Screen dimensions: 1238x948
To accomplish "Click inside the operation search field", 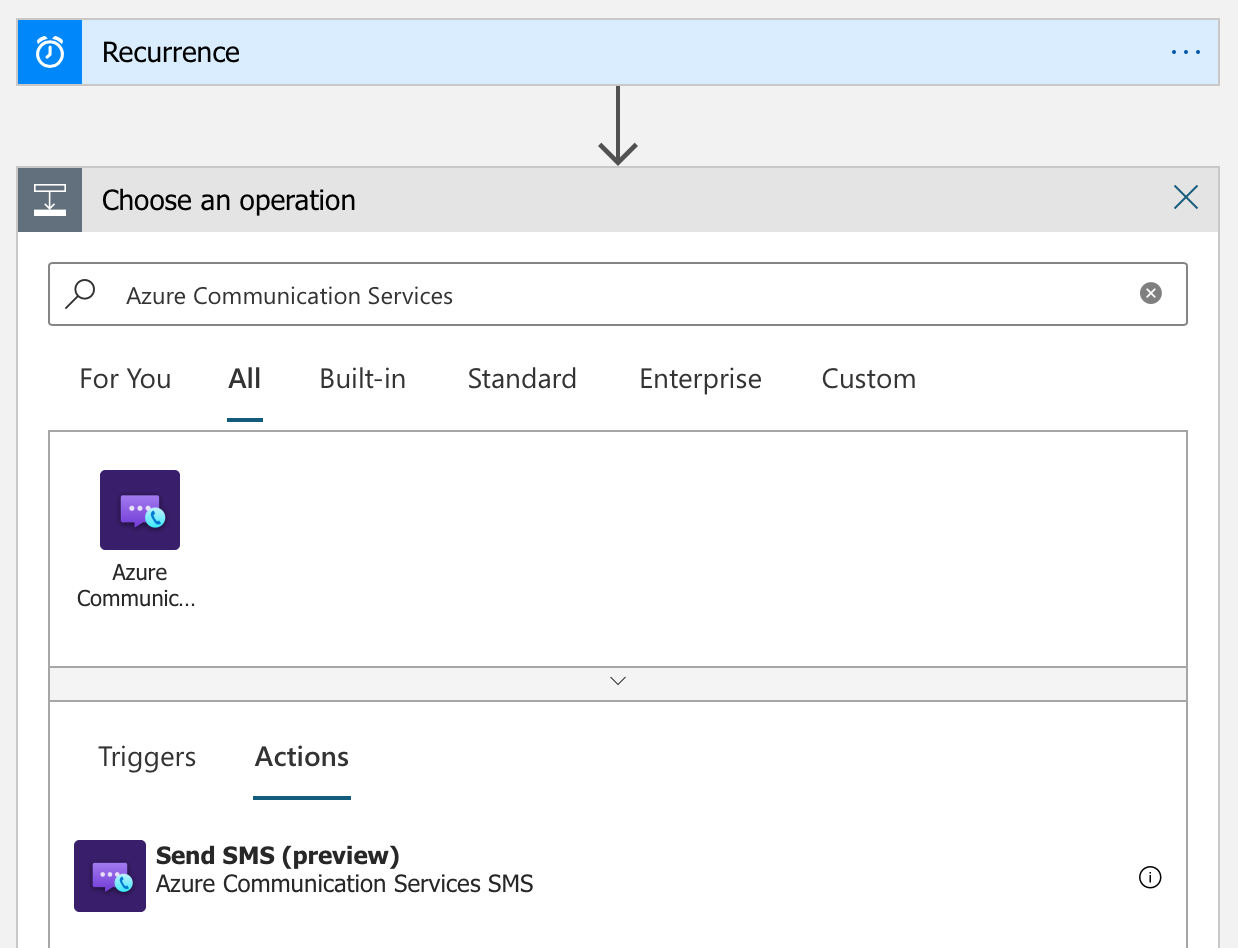I will [600, 294].
